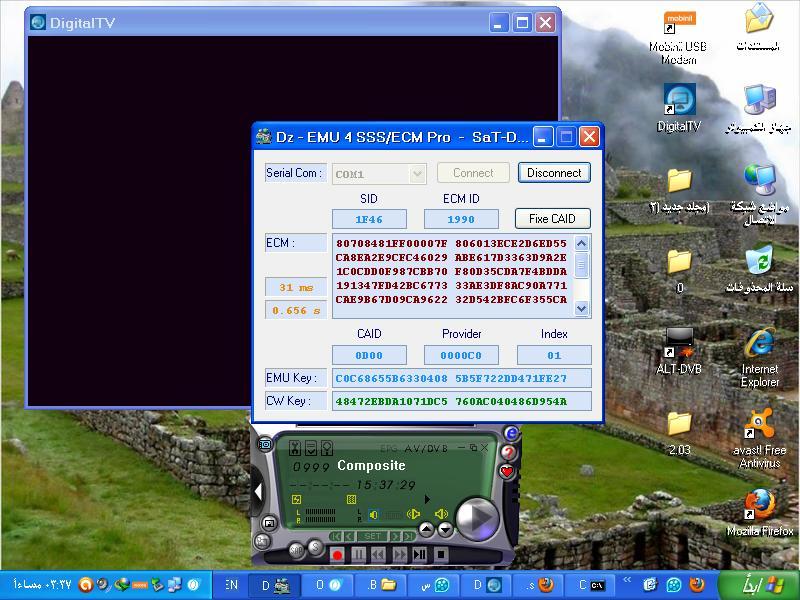Expand the ALT-DVB left side panel arrow

(258, 491)
